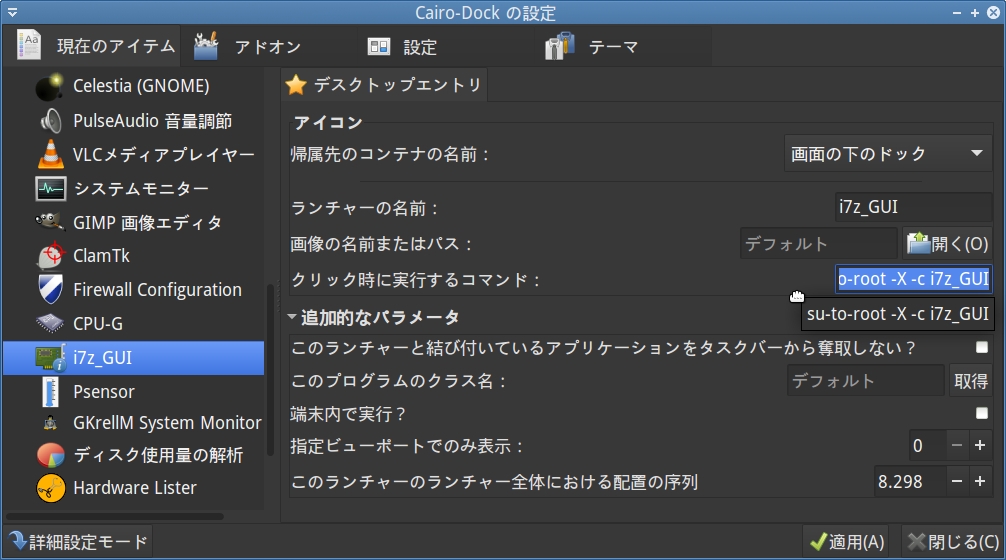
Task: Click the GIMP mascot icon
Action: point(50,222)
